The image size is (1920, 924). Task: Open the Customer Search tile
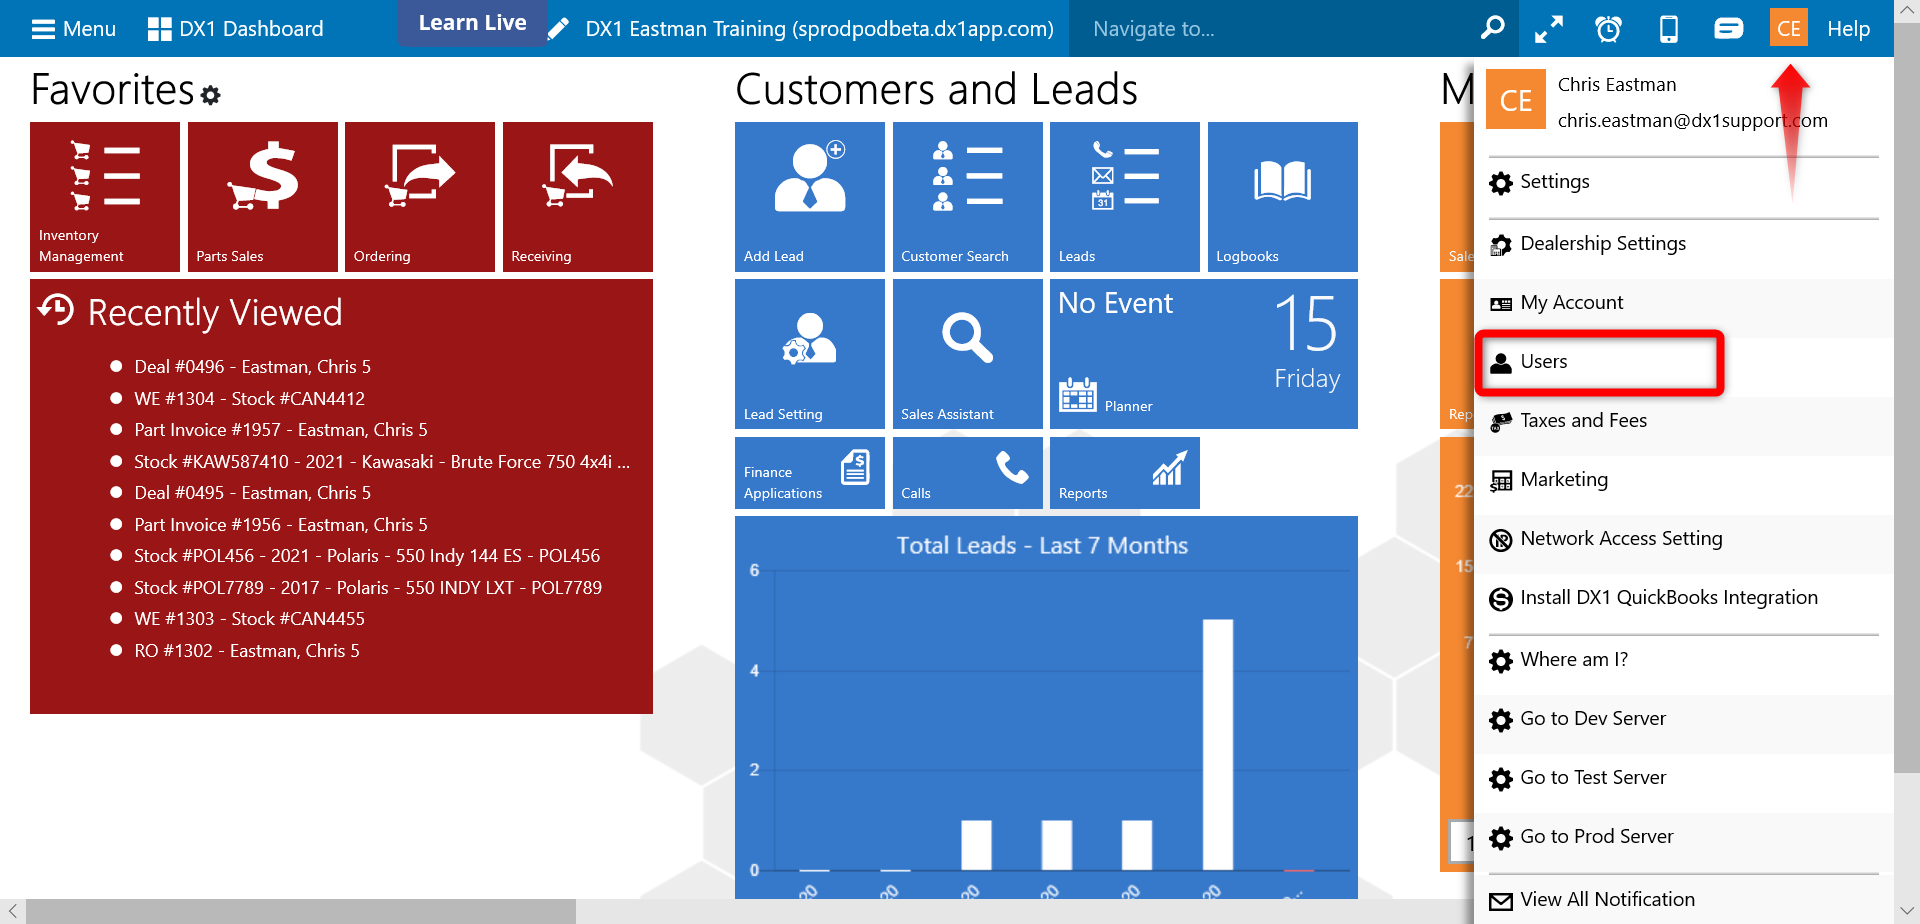pos(968,197)
